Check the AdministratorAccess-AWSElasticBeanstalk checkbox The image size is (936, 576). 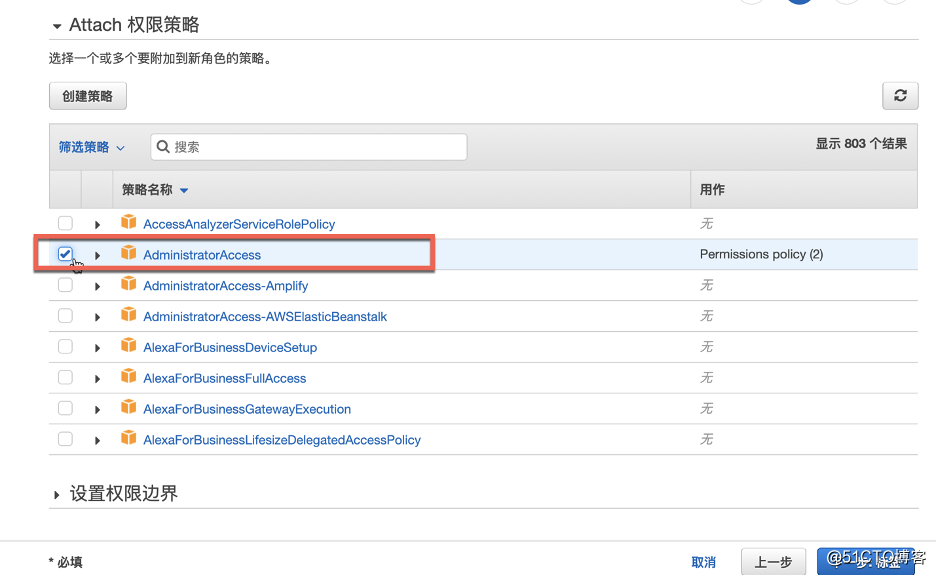coord(65,315)
